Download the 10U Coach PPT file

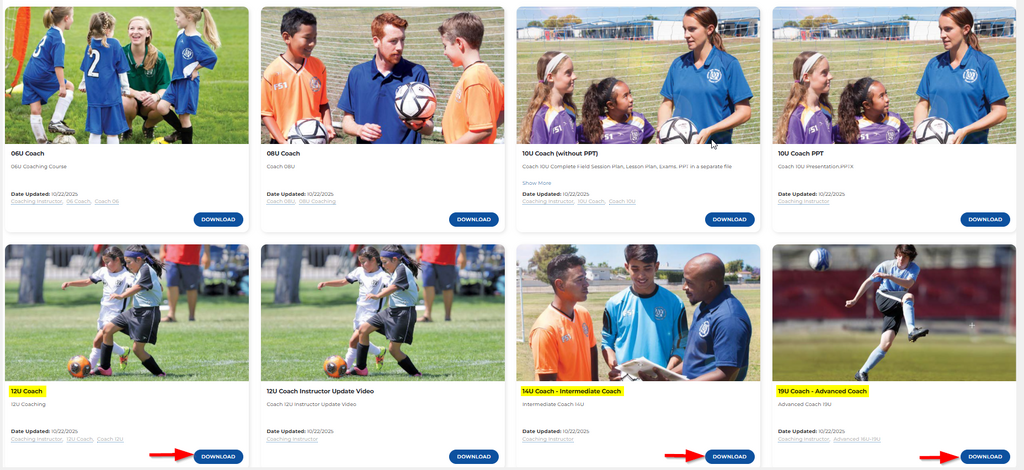point(985,219)
